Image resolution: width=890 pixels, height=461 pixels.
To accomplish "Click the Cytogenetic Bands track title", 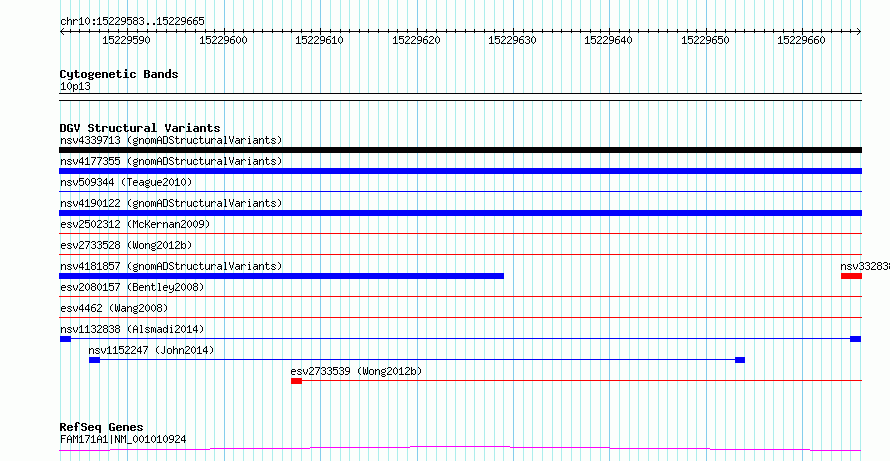I will (119, 74).
